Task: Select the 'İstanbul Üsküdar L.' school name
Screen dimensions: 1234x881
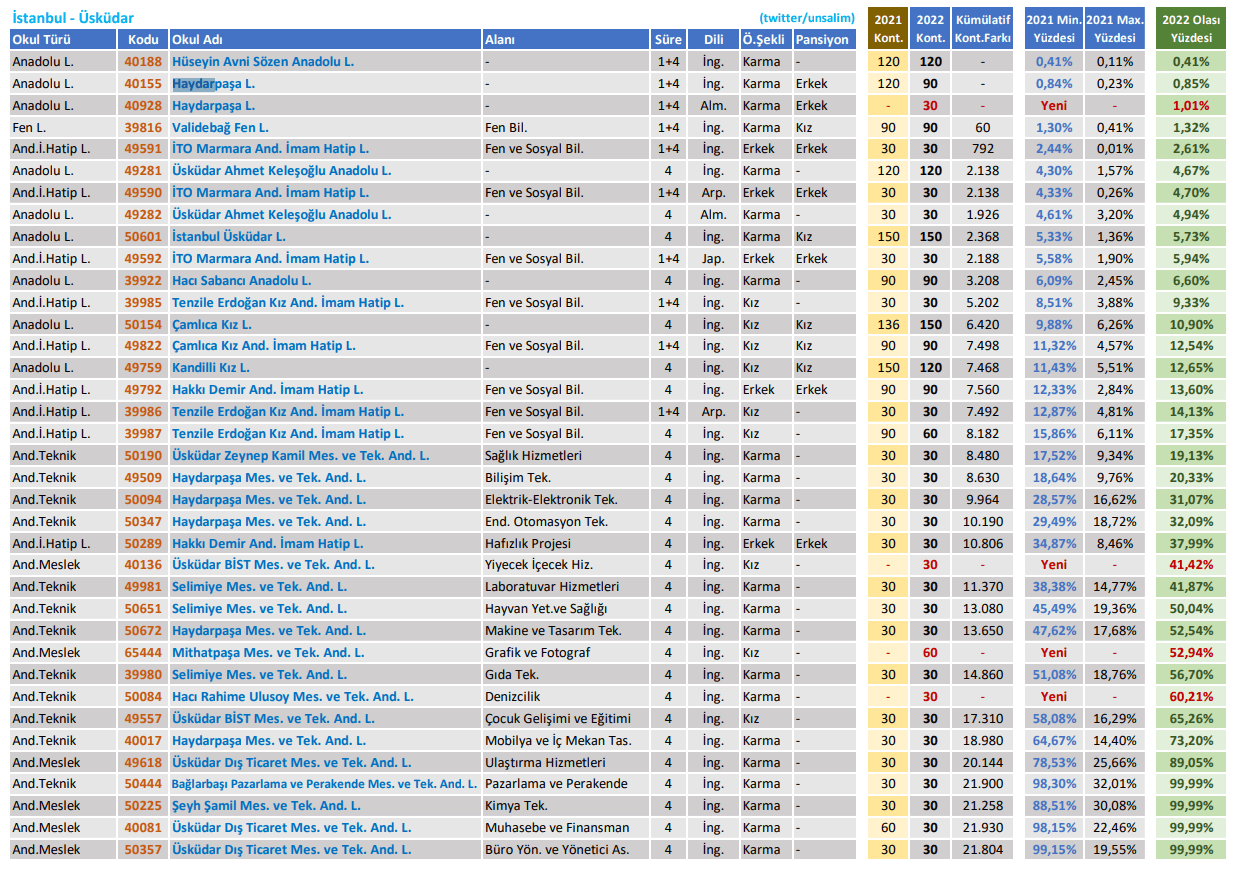Action: coord(229,237)
